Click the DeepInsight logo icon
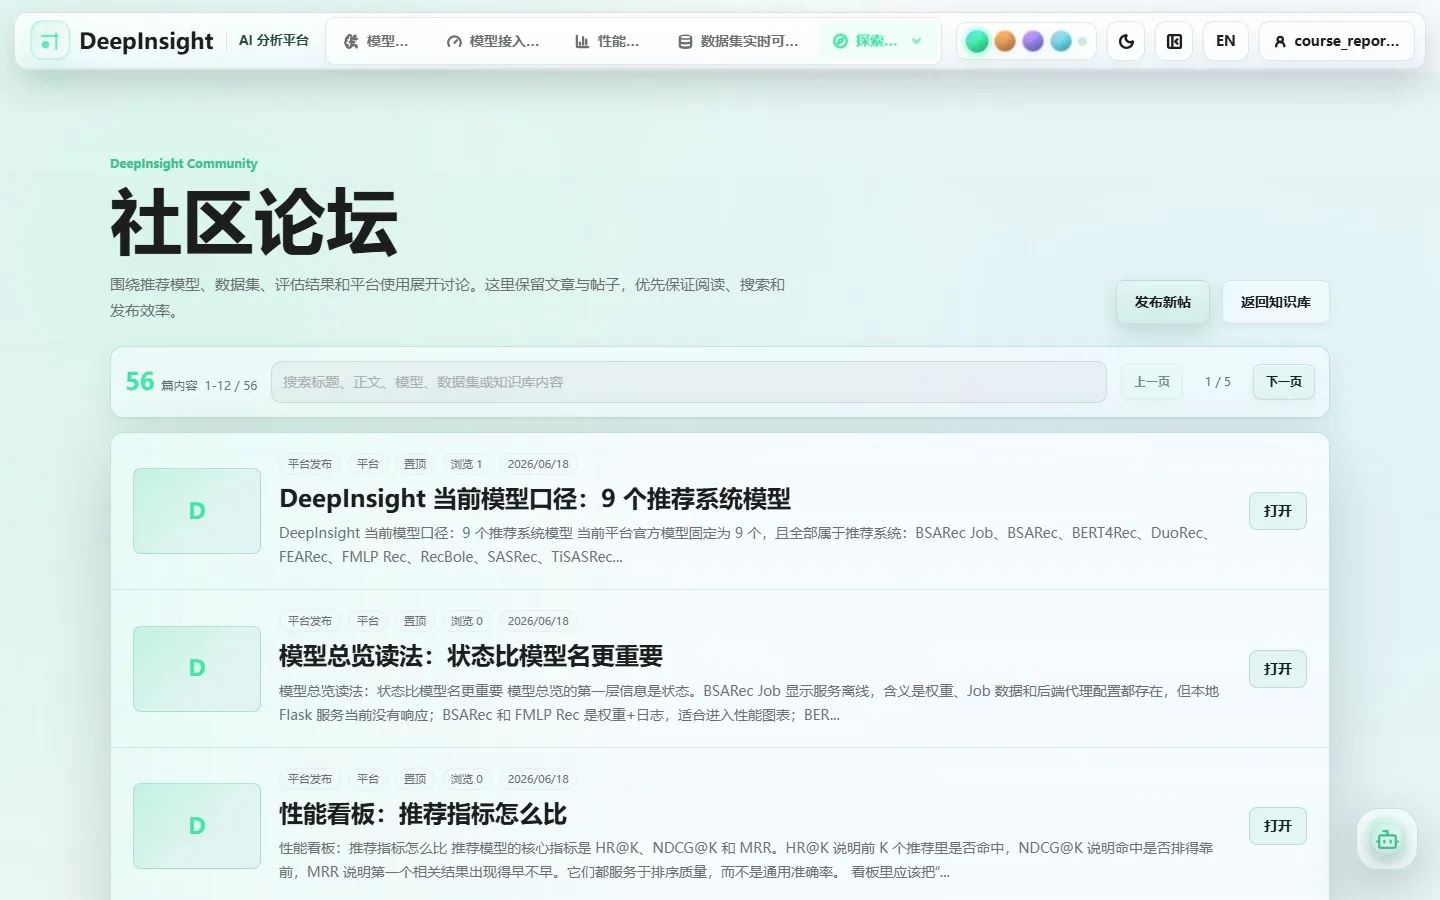1440x900 pixels. tap(50, 41)
